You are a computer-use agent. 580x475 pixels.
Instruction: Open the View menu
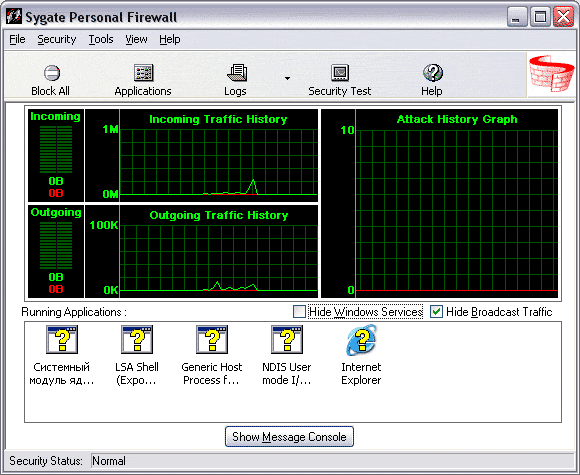tap(136, 39)
